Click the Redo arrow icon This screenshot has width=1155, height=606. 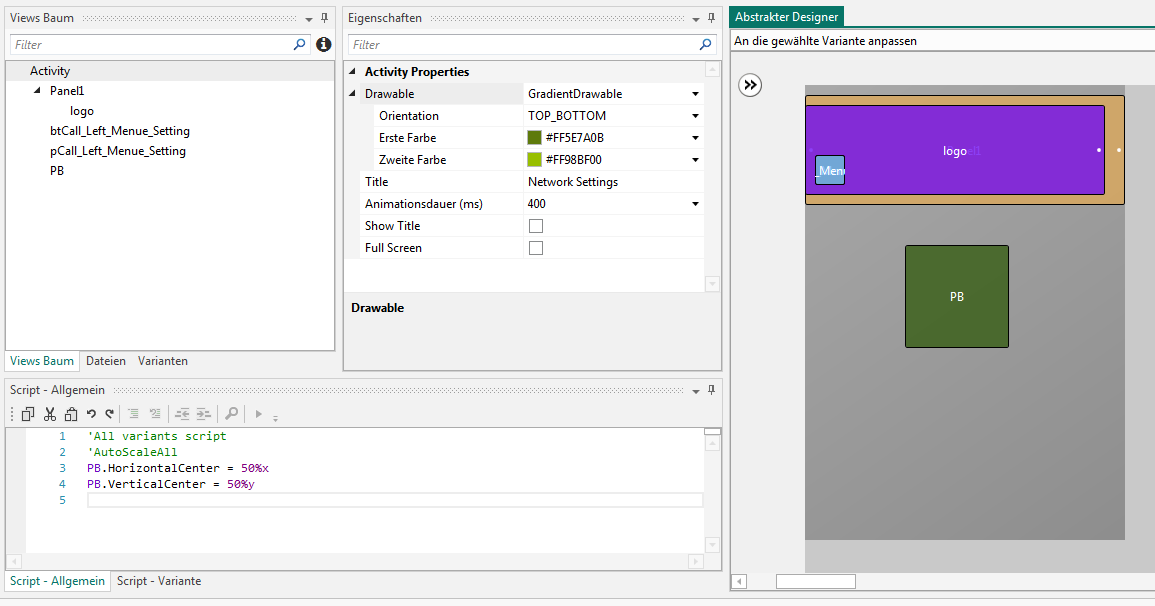pos(110,413)
